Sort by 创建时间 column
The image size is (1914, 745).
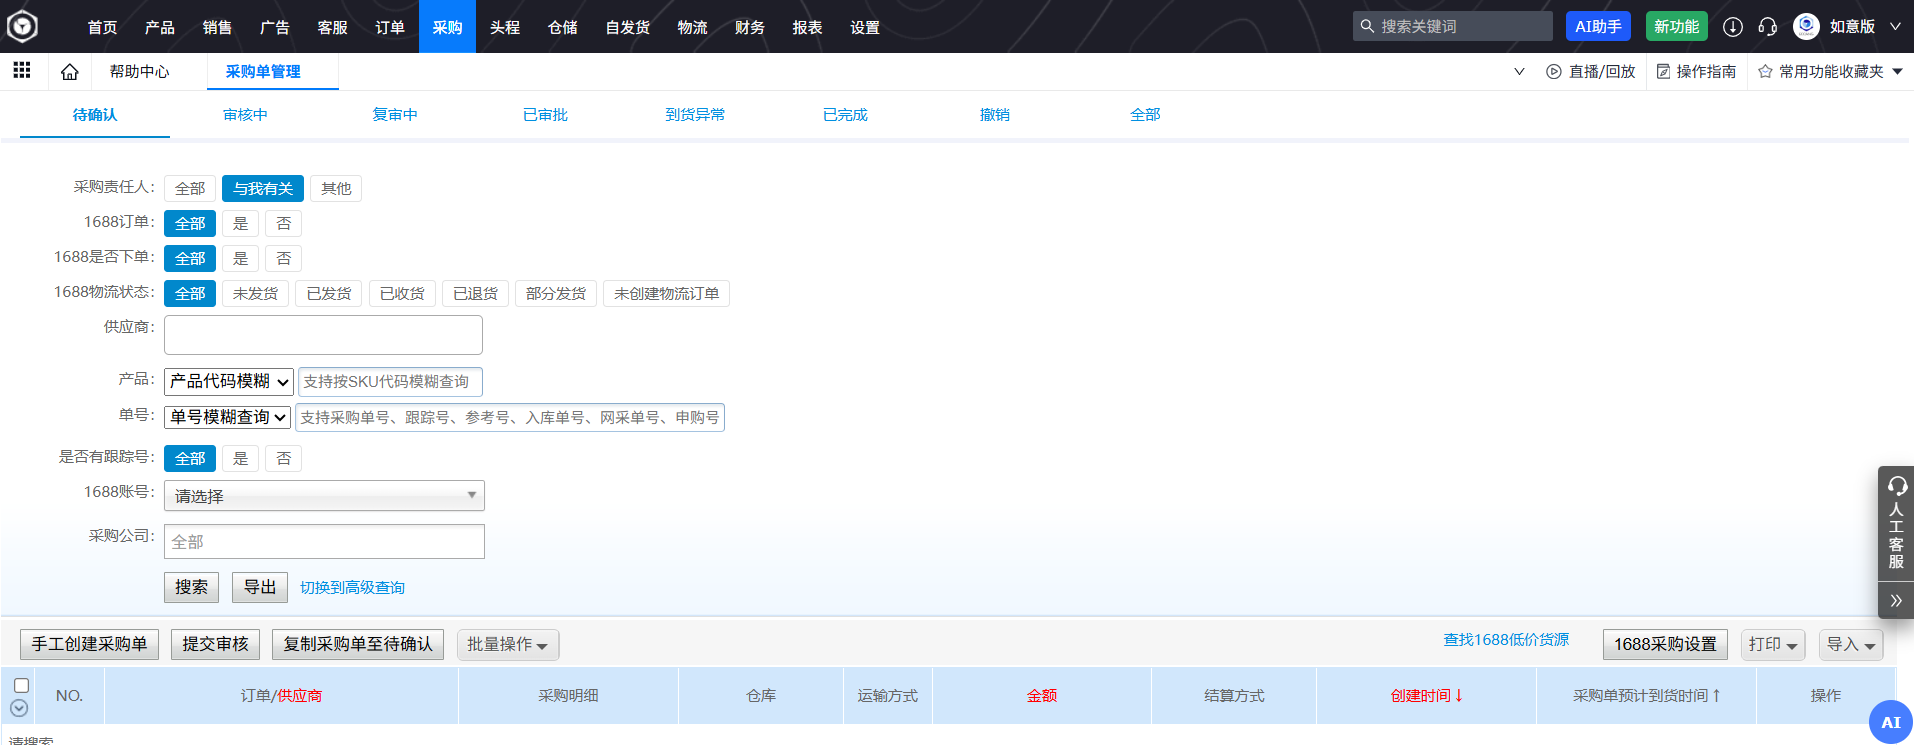[1426, 695]
